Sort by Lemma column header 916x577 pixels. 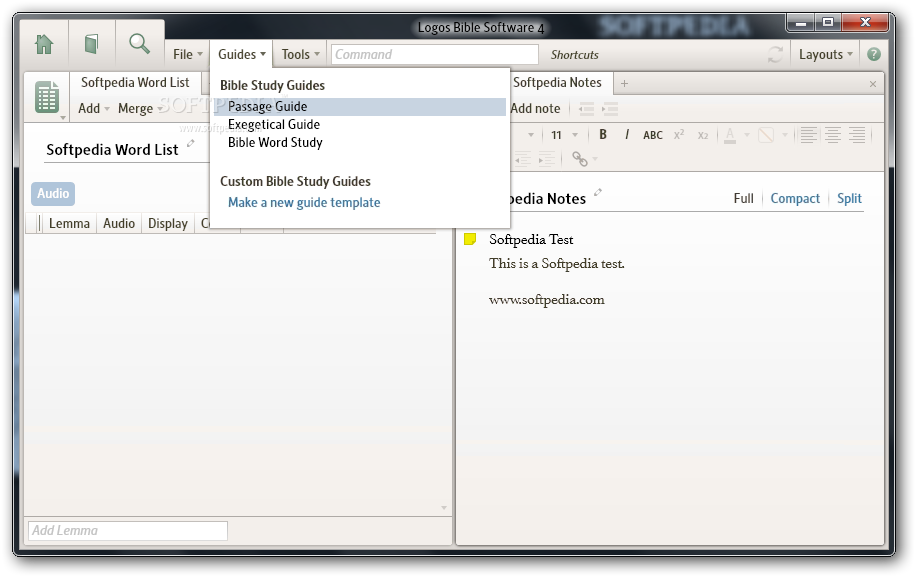(69, 224)
